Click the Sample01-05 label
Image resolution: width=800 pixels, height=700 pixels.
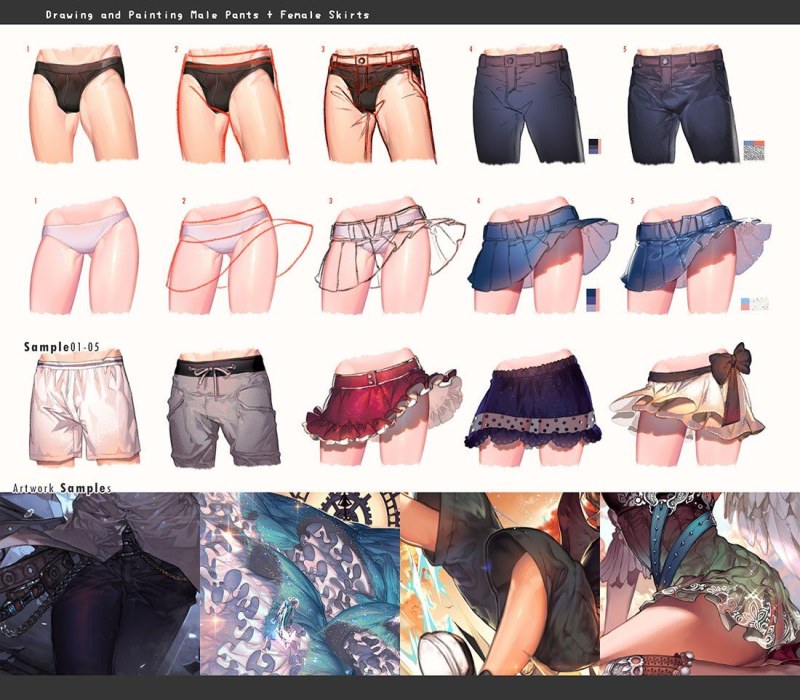click(62, 347)
